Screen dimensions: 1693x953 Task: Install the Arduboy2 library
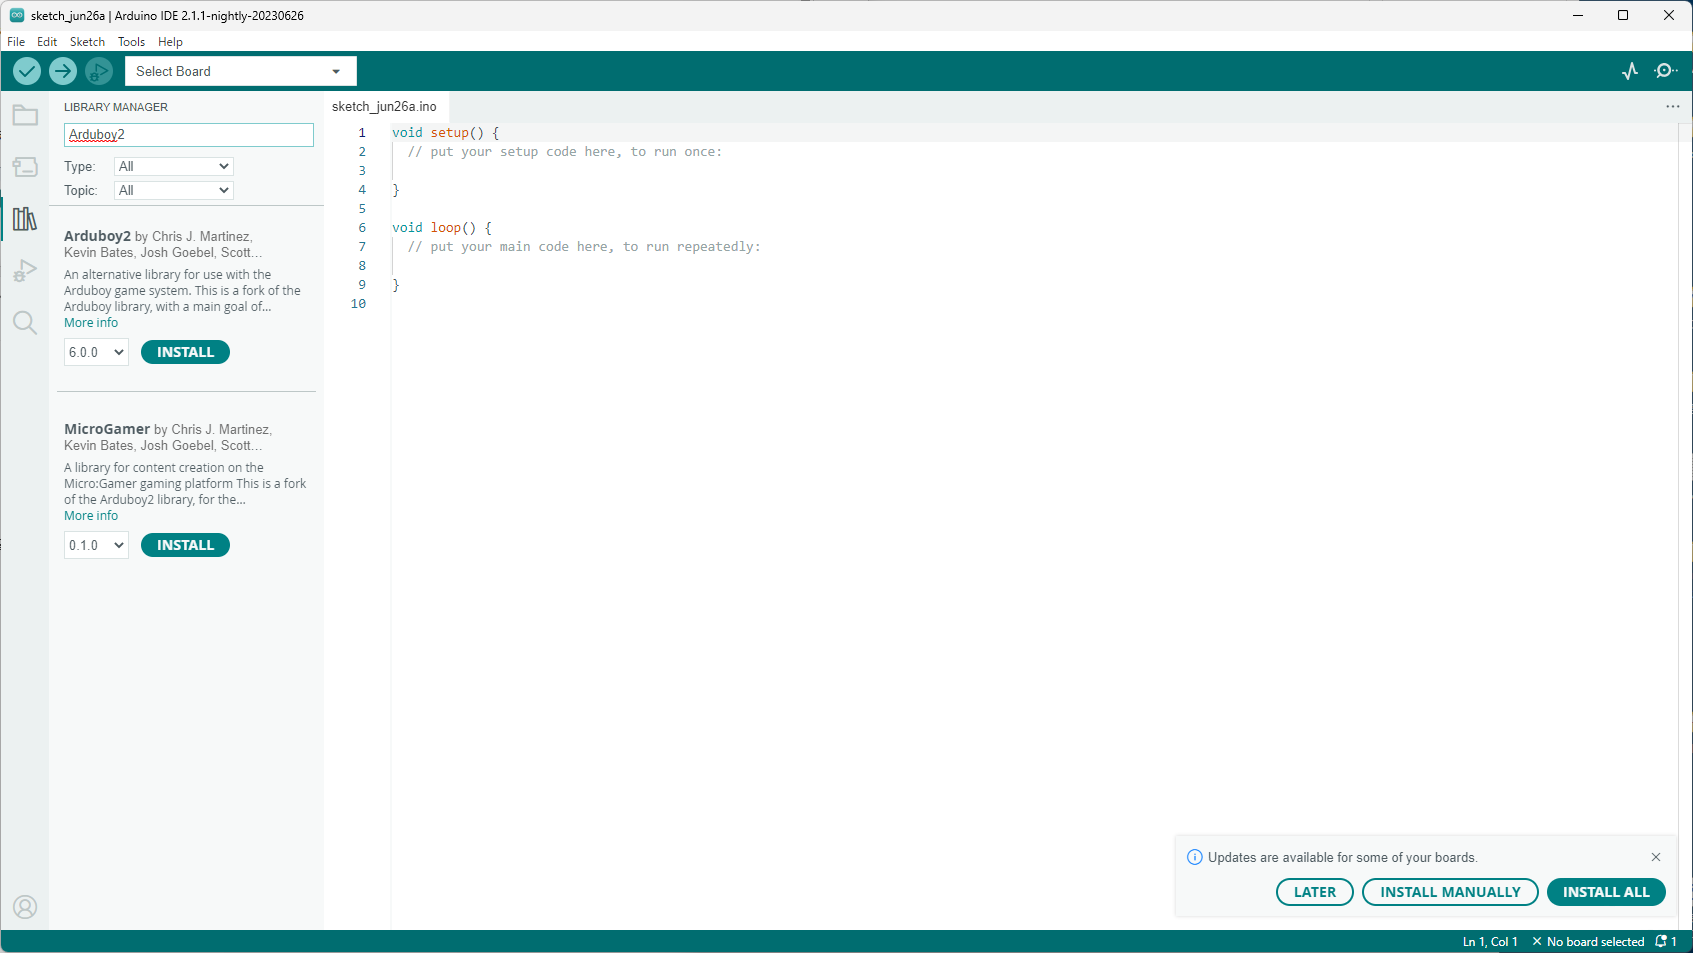click(x=185, y=352)
